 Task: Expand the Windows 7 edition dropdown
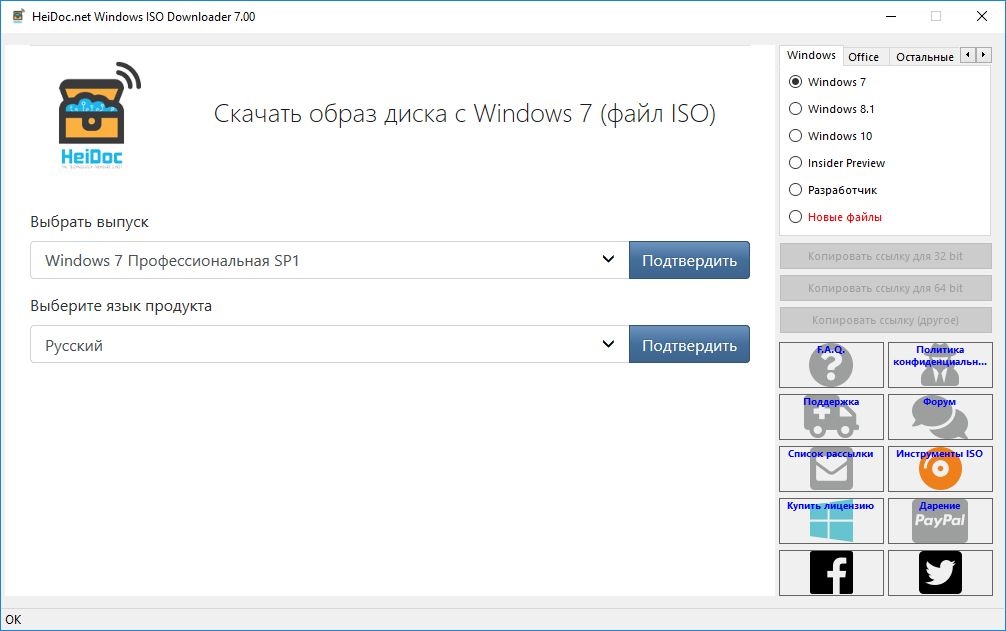tap(329, 261)
